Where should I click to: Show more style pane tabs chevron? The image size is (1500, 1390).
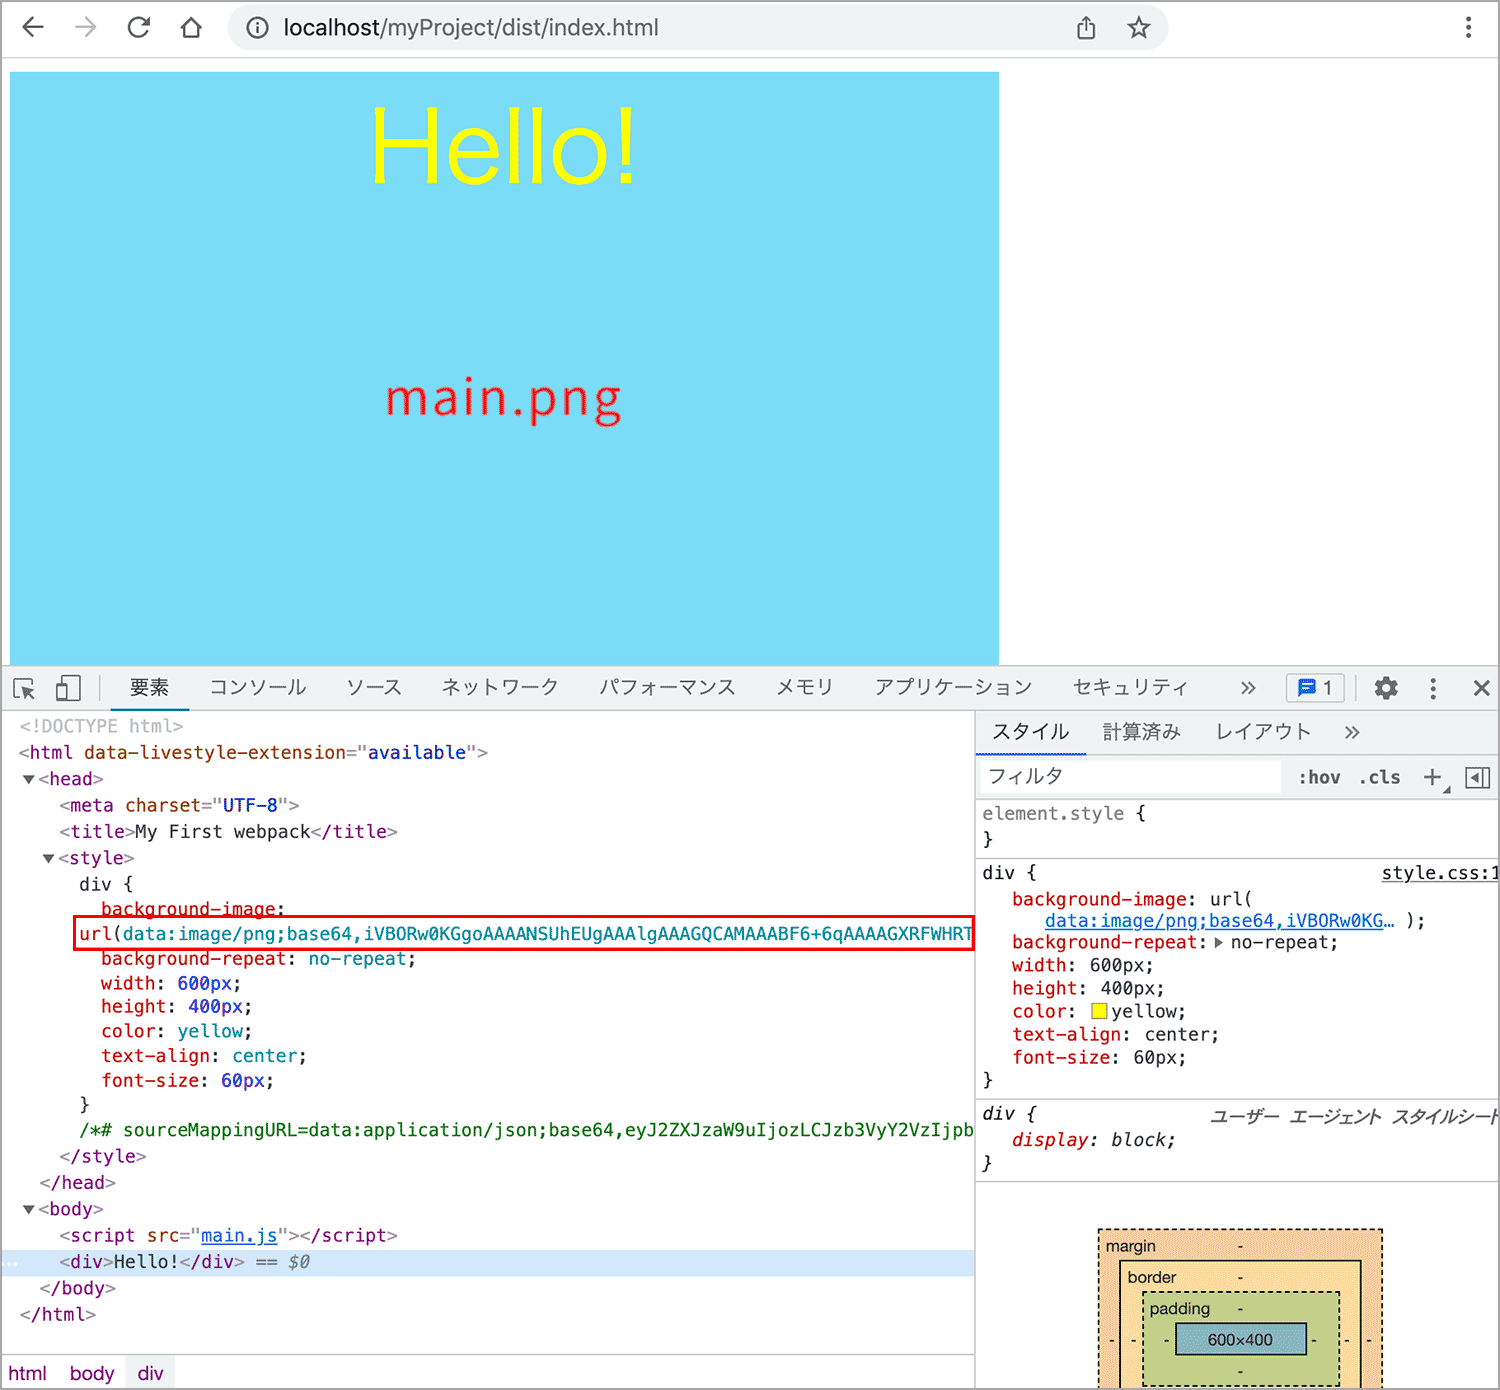(x=1352, y=732)
